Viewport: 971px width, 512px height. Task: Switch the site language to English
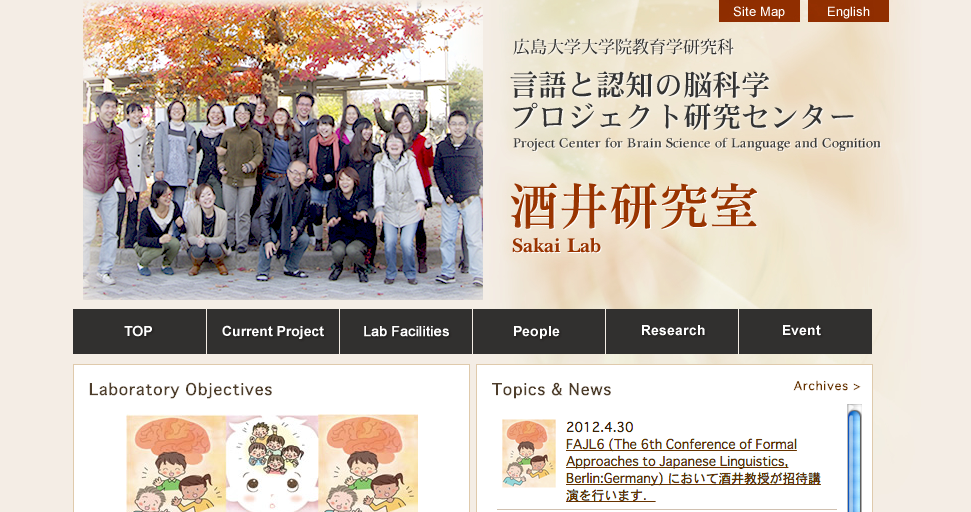pos(848,11)
